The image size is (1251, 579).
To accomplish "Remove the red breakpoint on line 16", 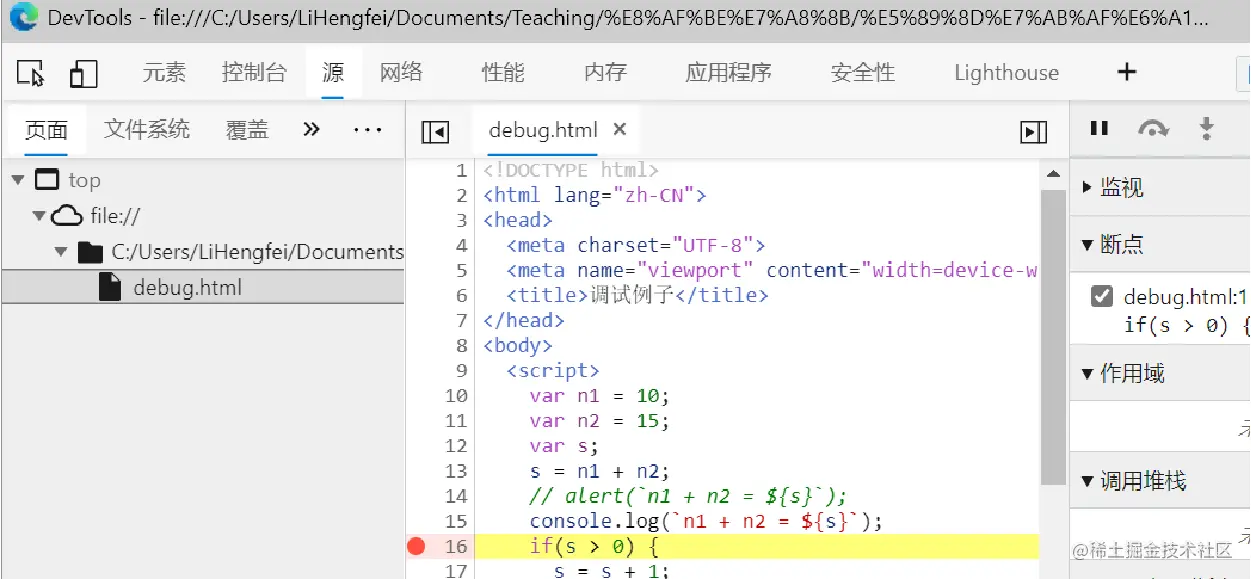I will [417, 546].
